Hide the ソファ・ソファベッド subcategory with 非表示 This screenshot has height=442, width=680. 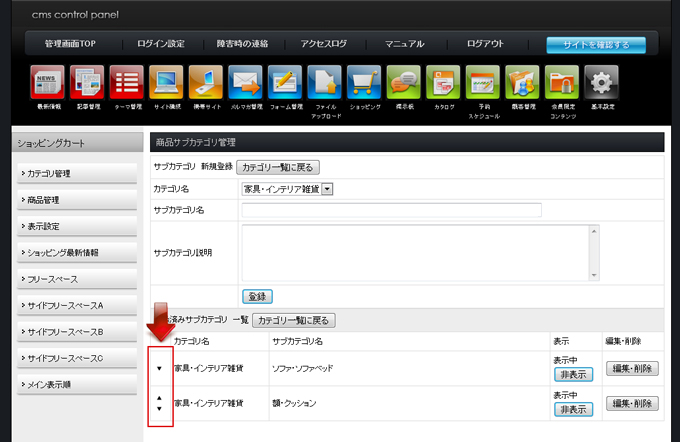(573, 375)
